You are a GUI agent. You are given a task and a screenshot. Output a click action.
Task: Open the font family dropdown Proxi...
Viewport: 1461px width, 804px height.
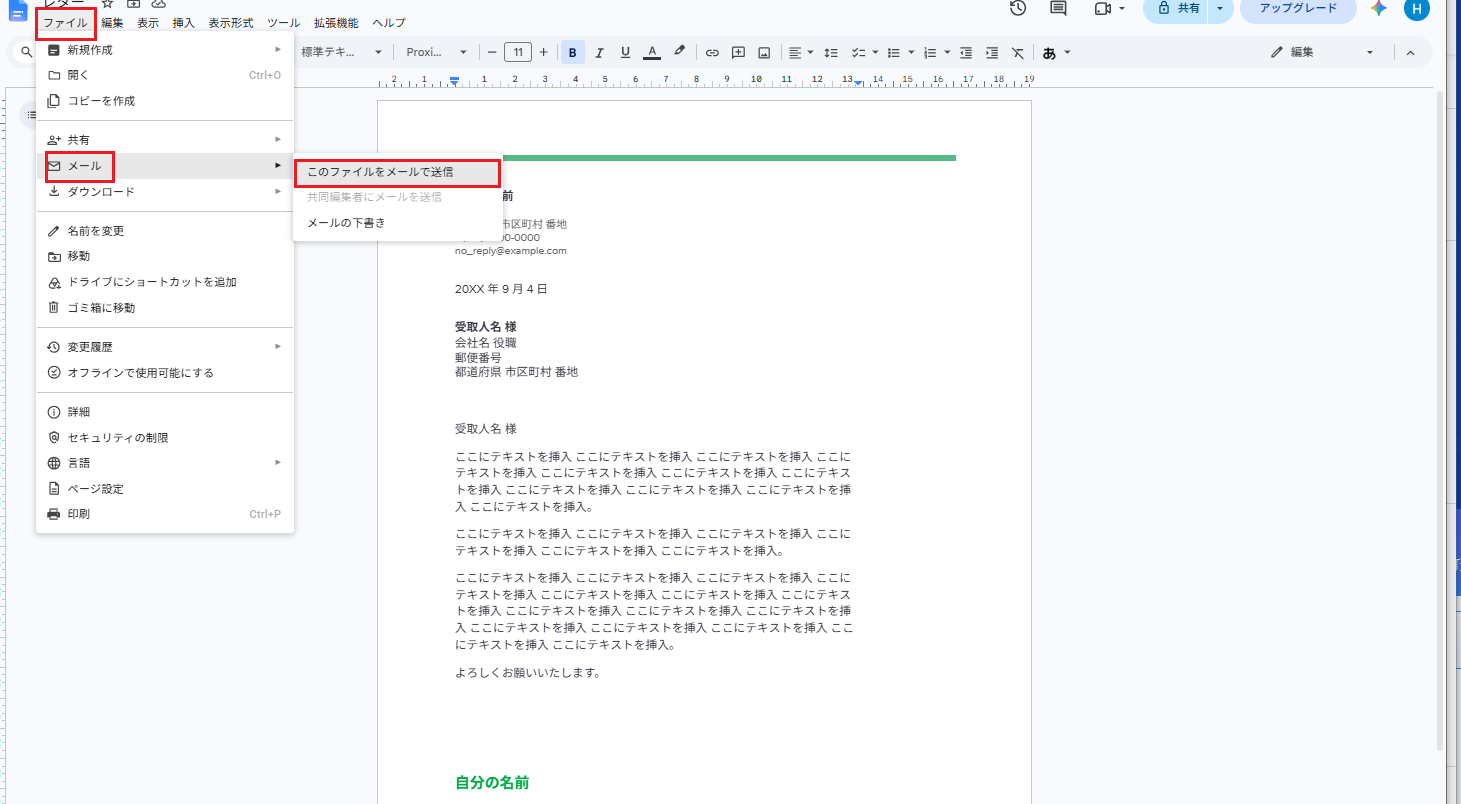[436, 52]
